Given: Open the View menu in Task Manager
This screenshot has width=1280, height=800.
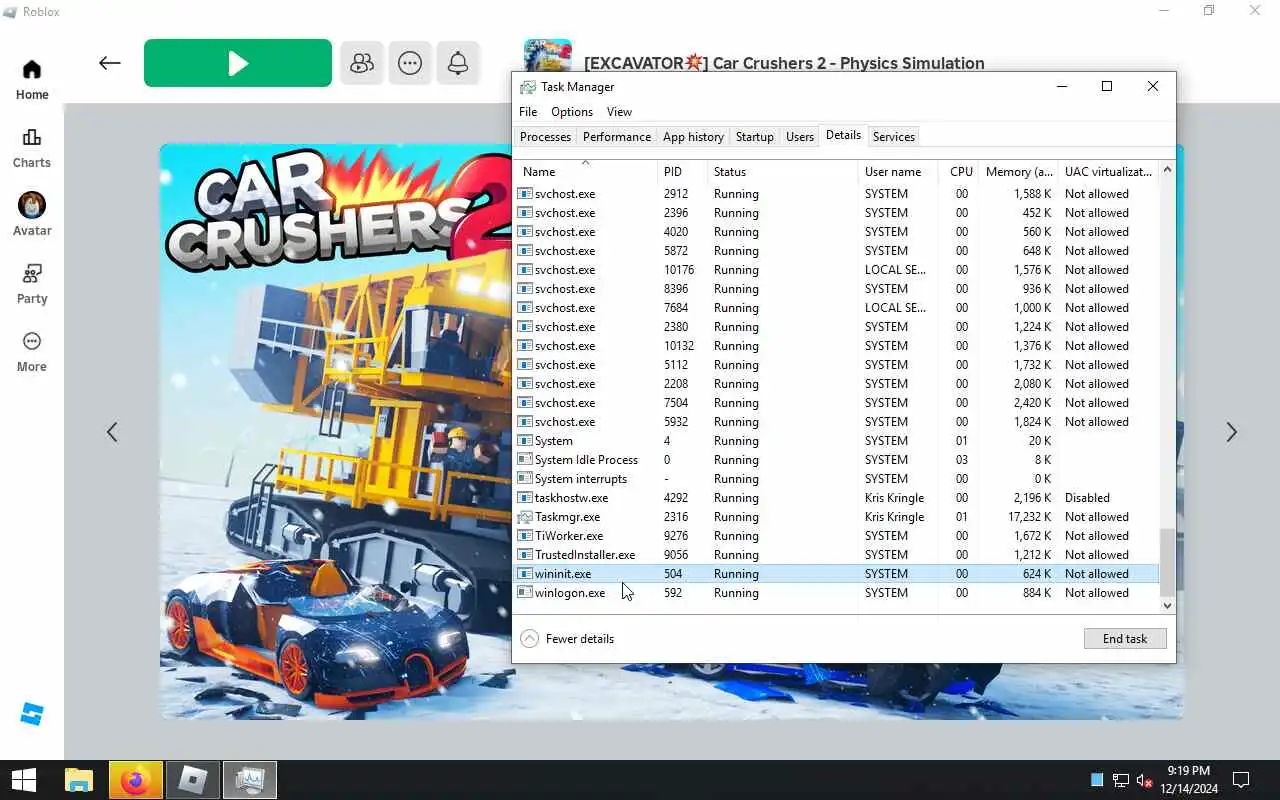Looking at the screenshot, I should [619, 112].
